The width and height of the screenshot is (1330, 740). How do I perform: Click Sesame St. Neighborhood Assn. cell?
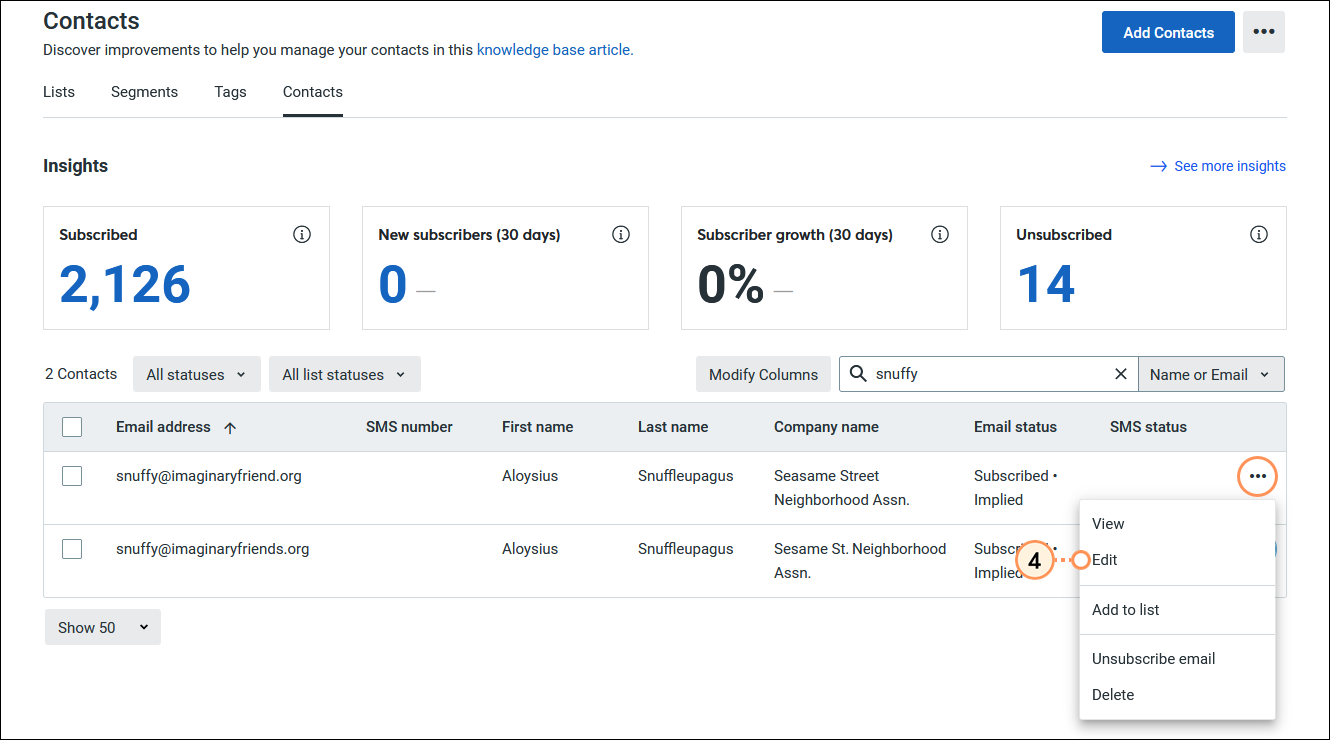(860, 561)
